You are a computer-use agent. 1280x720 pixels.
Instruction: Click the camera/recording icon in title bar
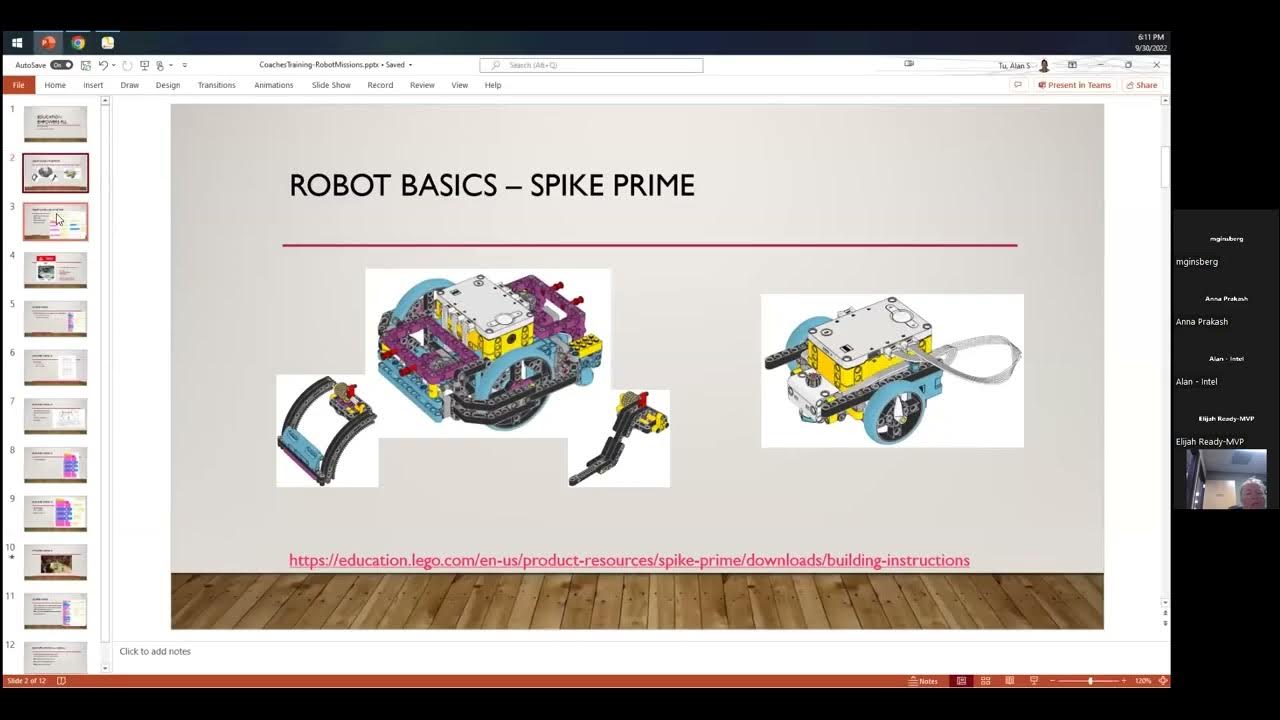click(909, 64)
